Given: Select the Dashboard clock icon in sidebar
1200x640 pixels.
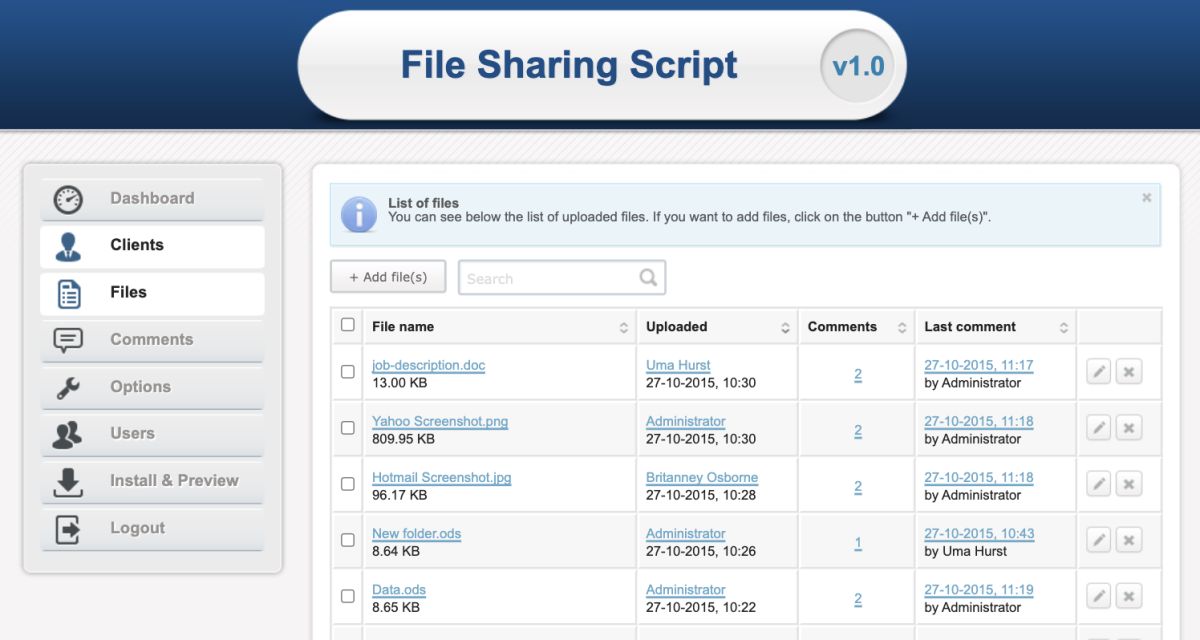Looking at the screenshot, I should pos(67,198).
